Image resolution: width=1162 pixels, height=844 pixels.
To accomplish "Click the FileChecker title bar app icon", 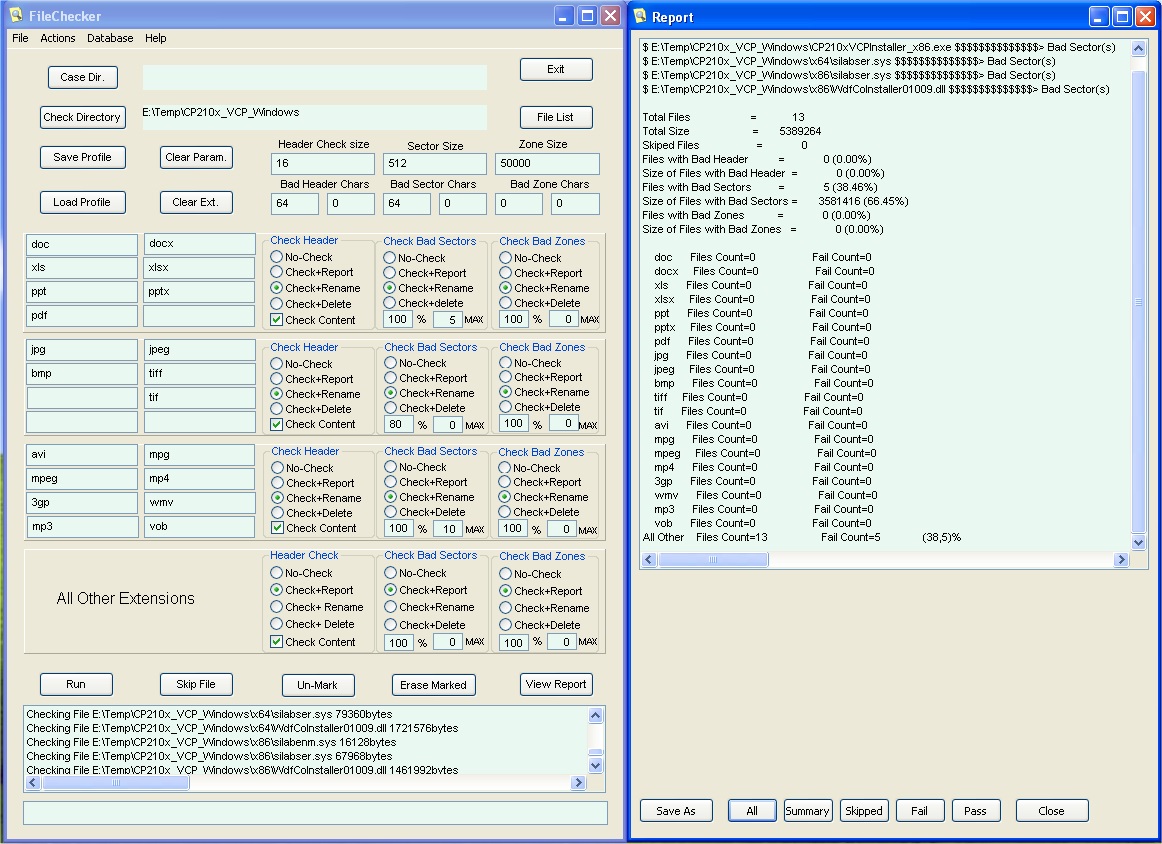I will click(x=16, y=16).
